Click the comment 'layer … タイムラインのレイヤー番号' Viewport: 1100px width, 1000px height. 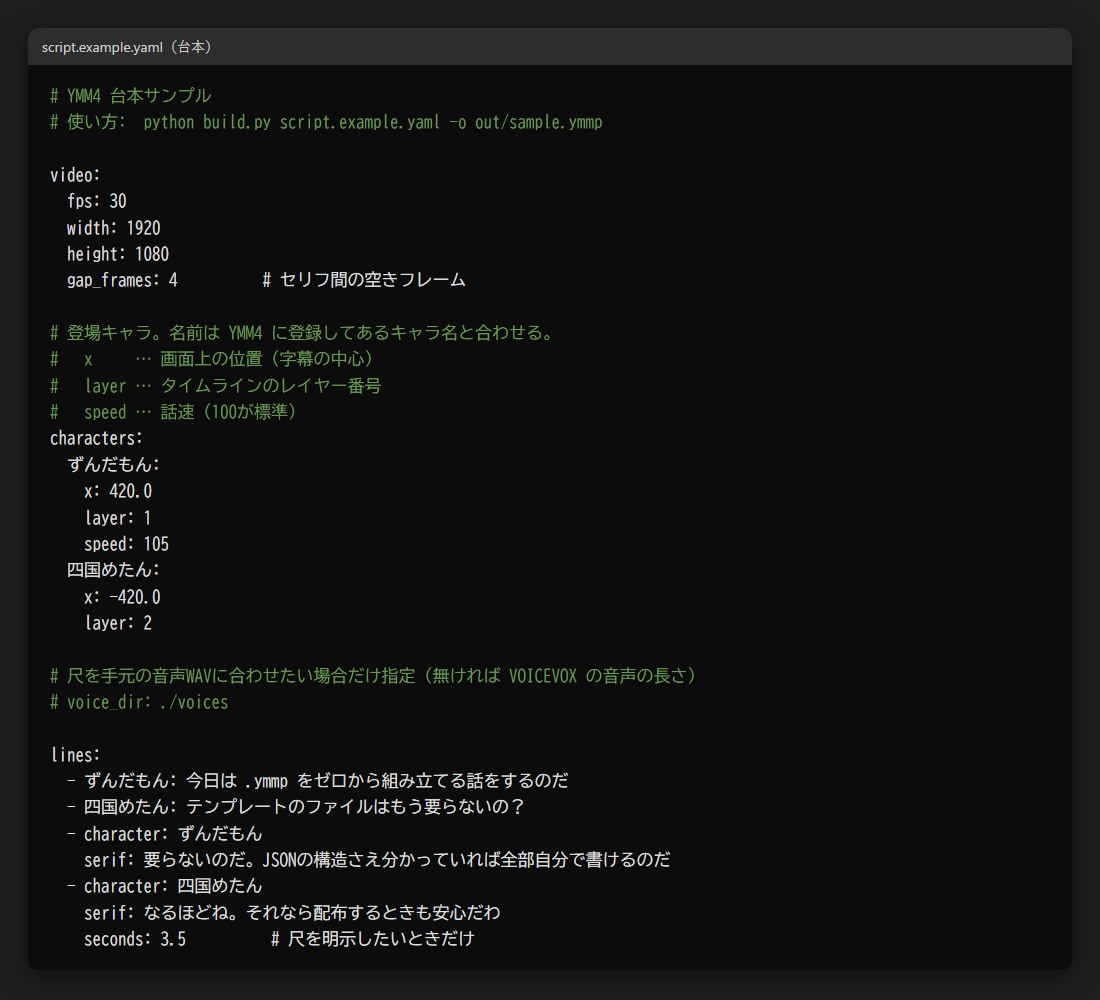(x=233, y=386)
